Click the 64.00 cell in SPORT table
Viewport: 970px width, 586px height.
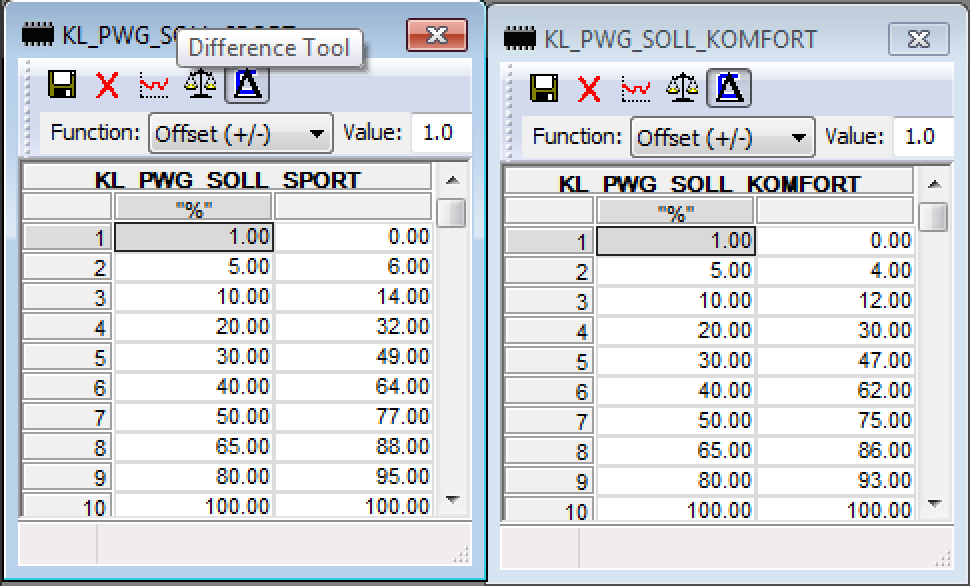pos(353,387)
